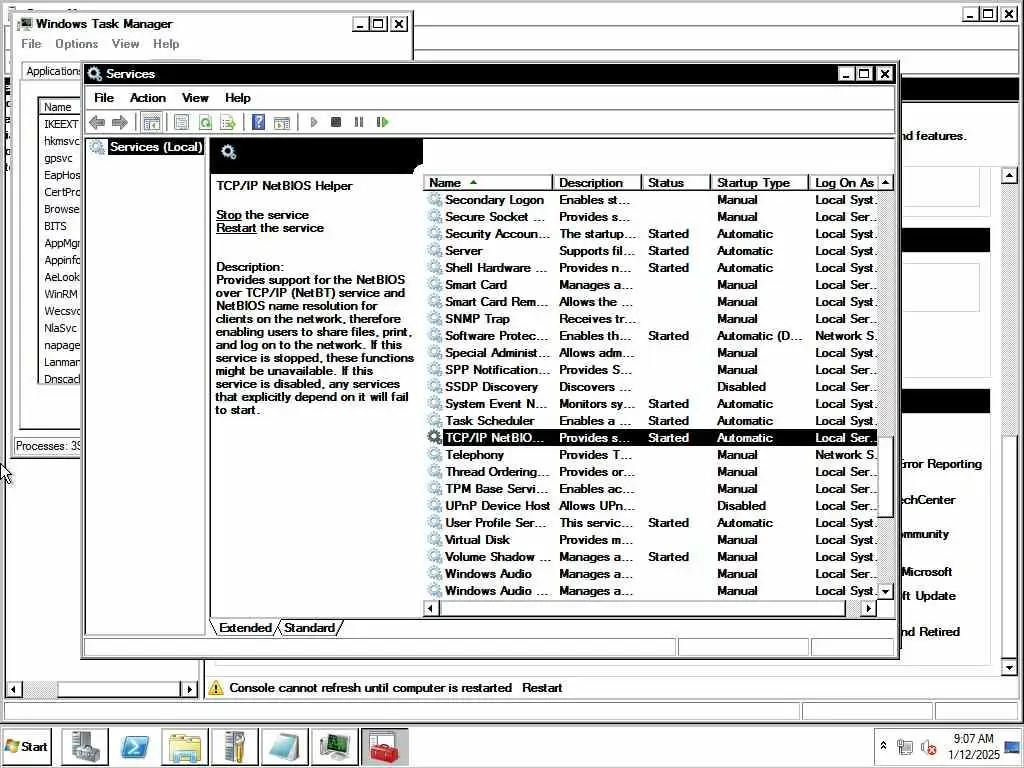The height and width of the screenshot is (768, 1024).
Task: Click Name column header in Task Manager
Action: [59, 107]
